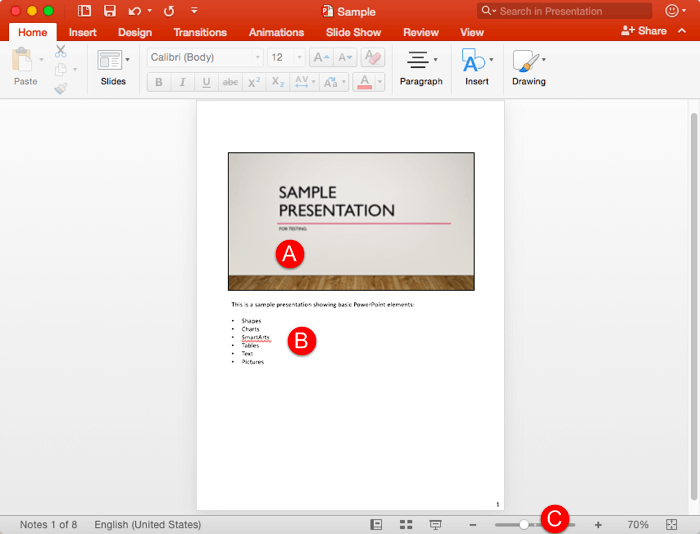The height and width of the screenshot is (534, 700).
Task: Switch to the Insert tab
Action: (83, 32)
